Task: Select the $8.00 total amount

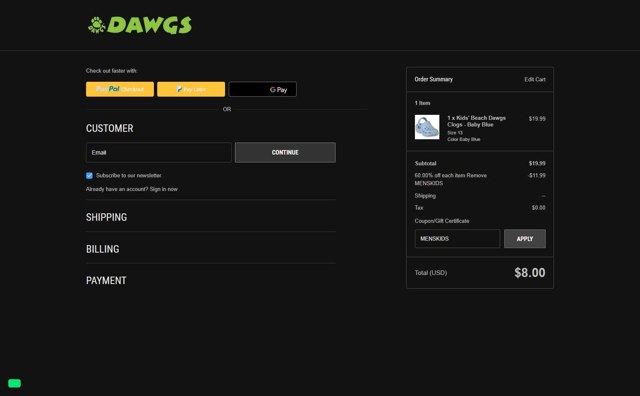Action: (x=529, y=272)
